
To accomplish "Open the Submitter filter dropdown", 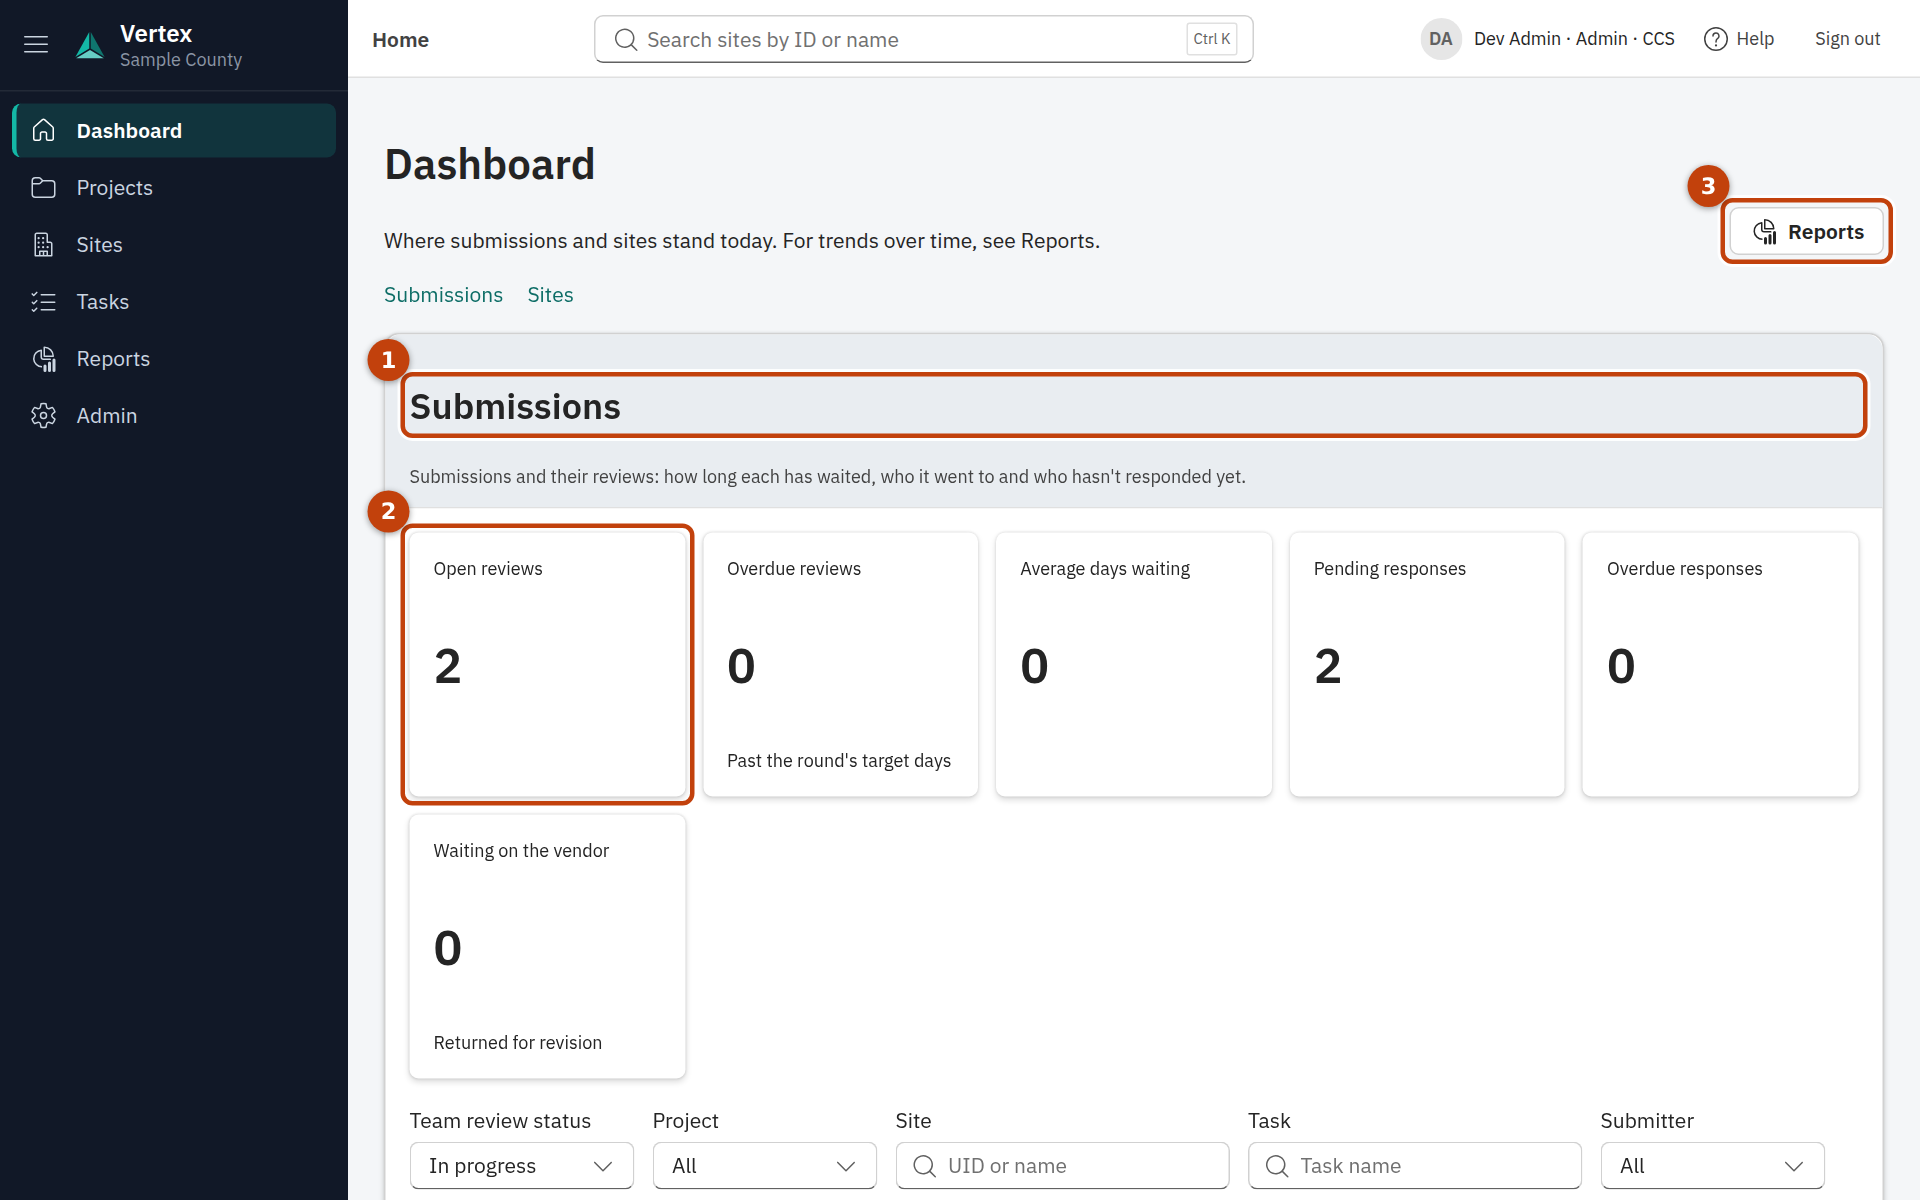I will pos(1712,1166).
